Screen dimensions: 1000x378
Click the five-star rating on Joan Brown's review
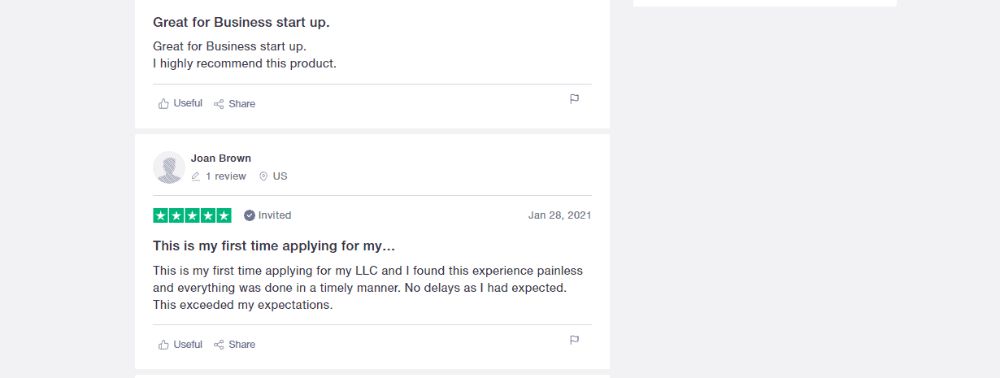point(192,215)
